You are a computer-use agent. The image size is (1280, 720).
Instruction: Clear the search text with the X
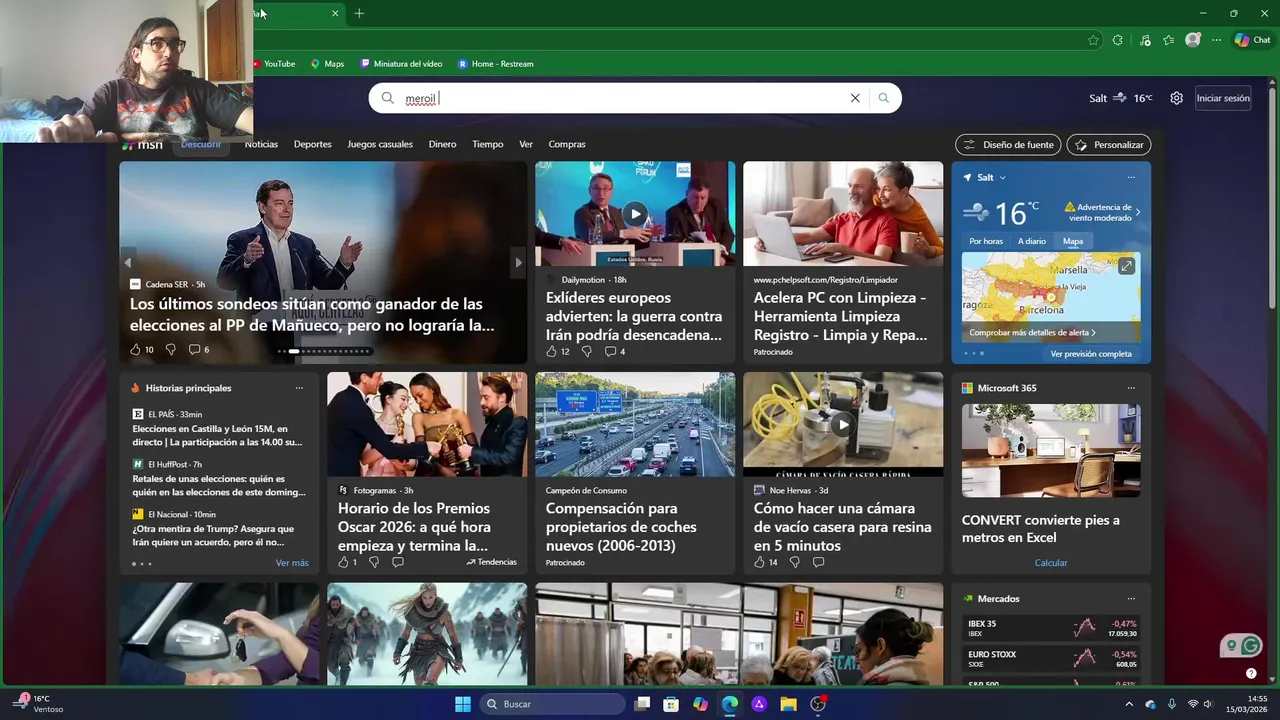tap(855, 98)
